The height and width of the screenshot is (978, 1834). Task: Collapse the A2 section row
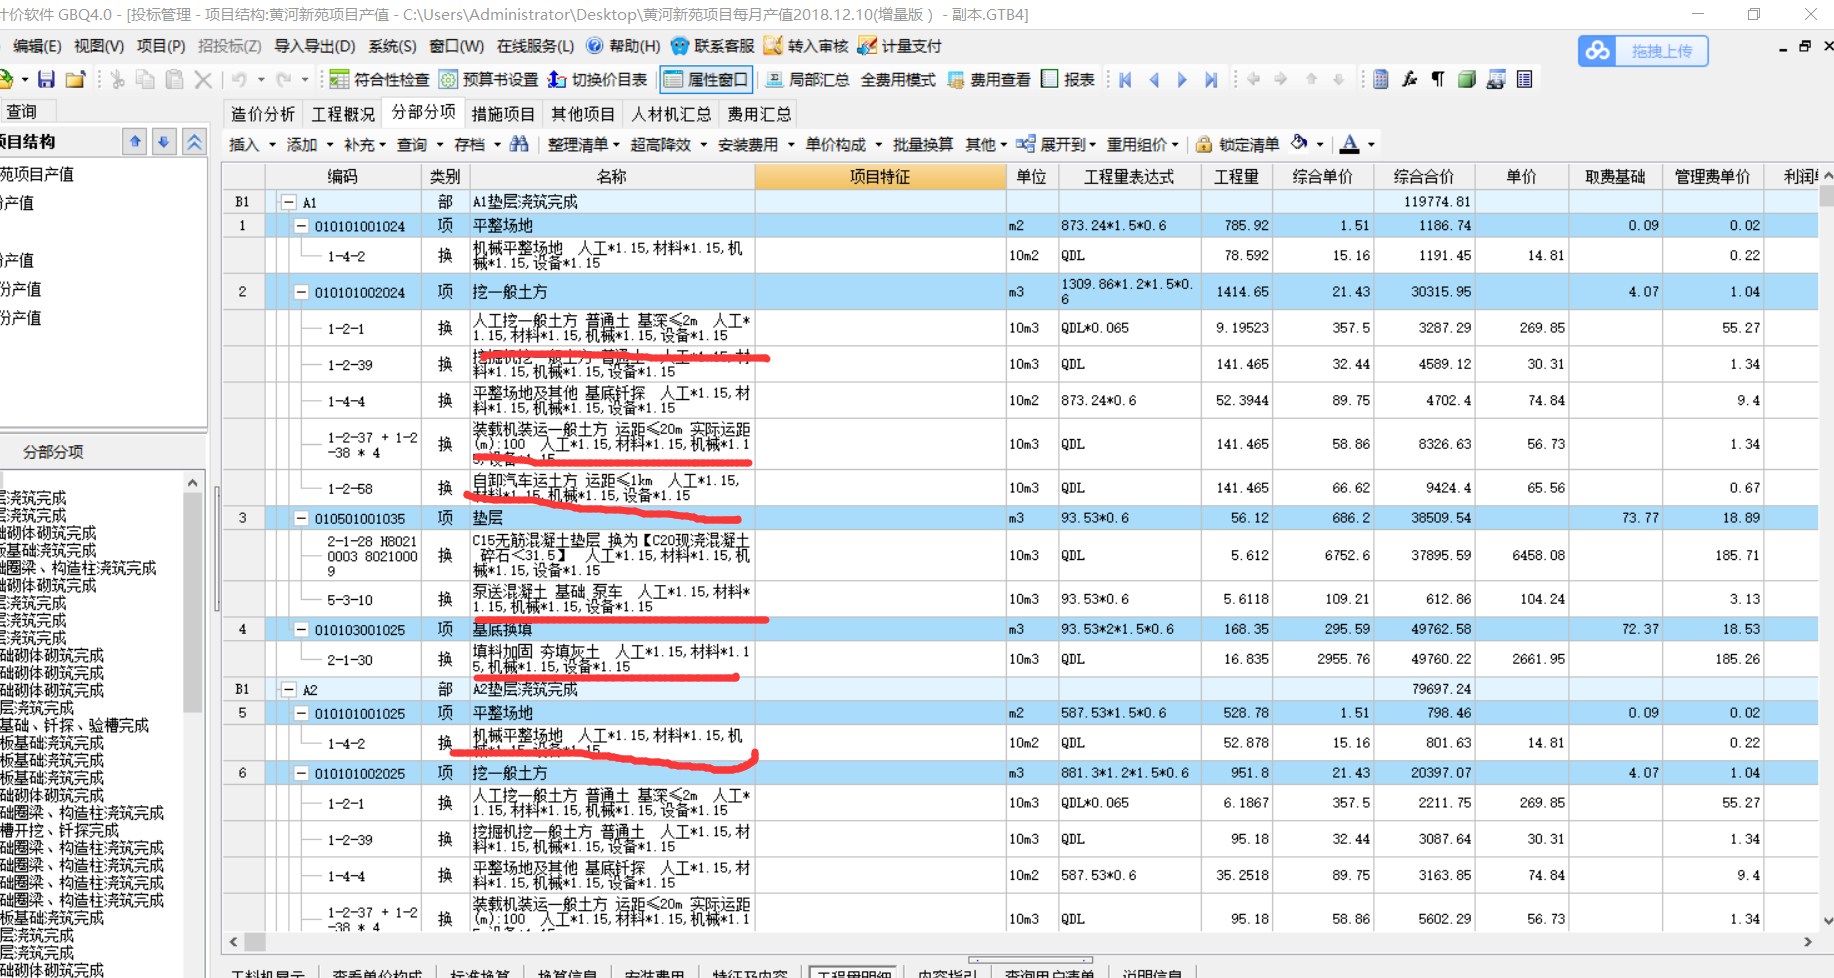(289, 690)
